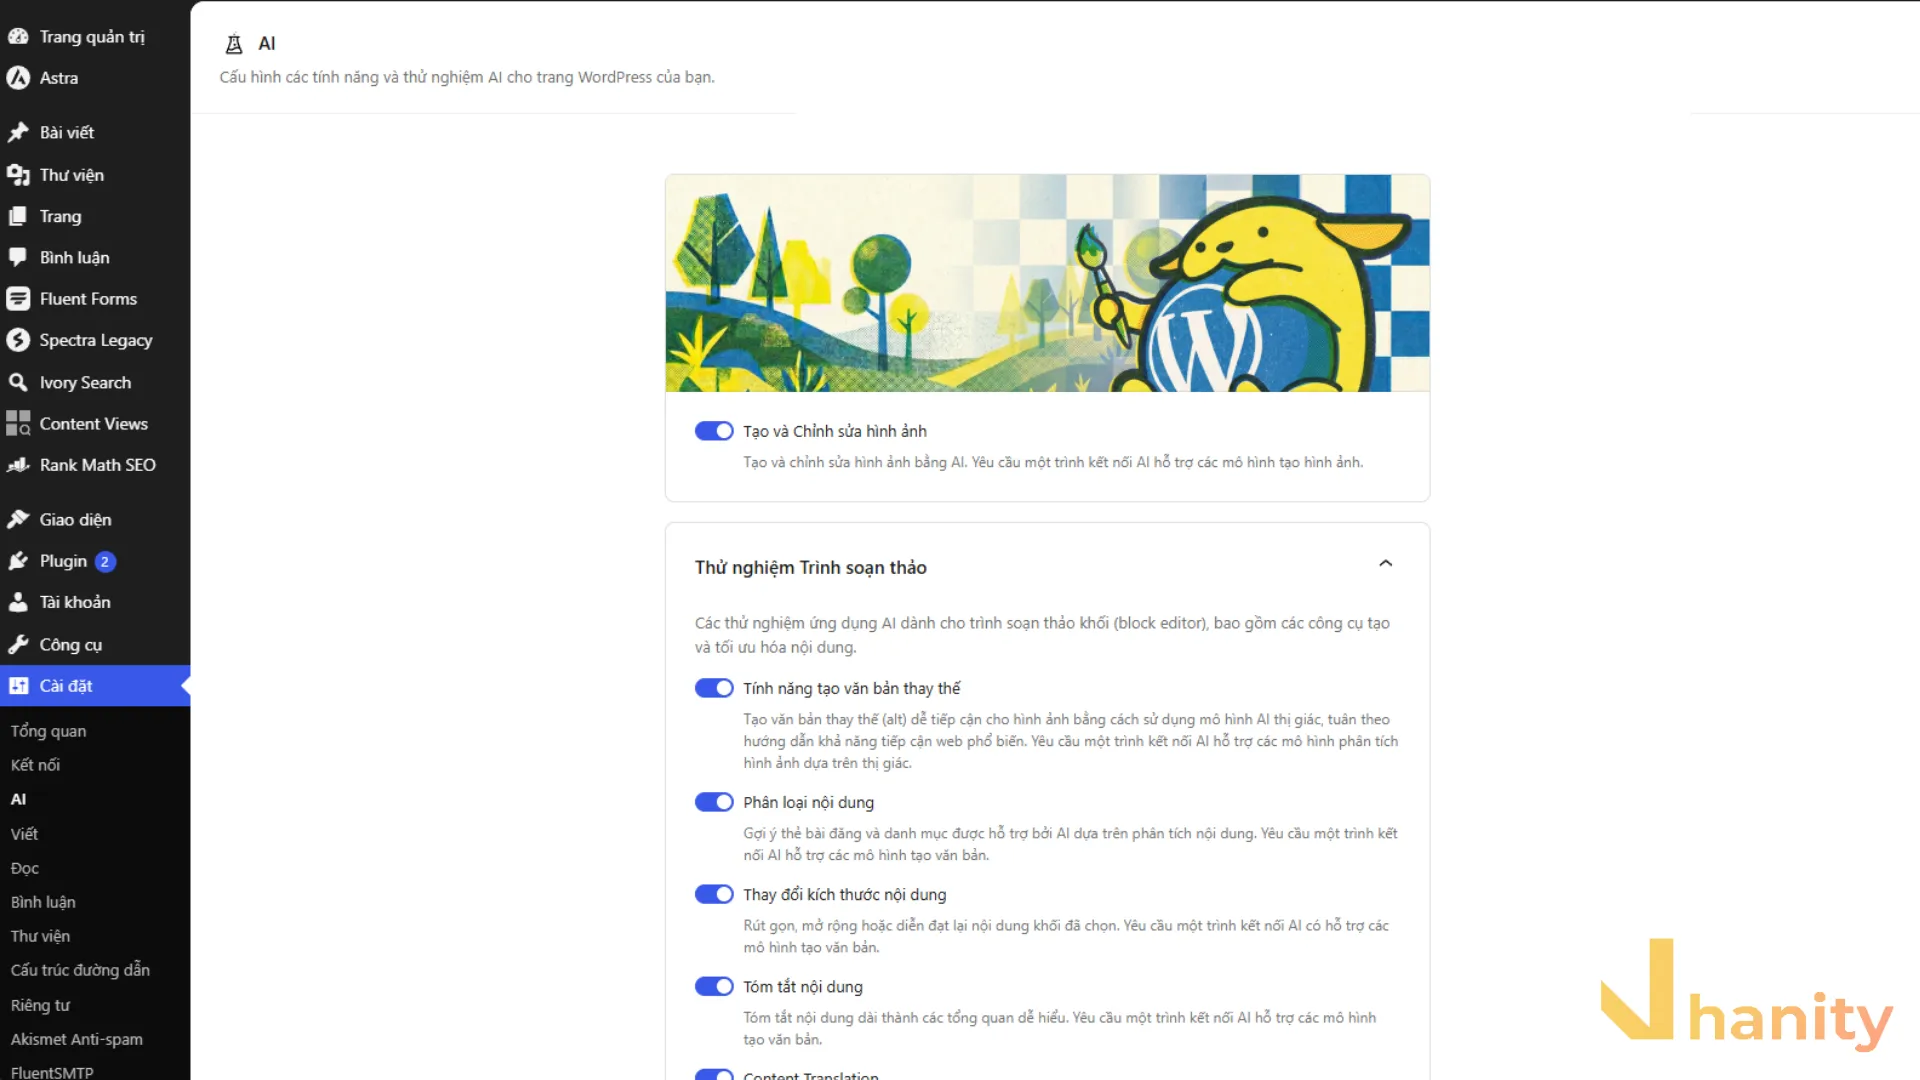
Task: Disable the Phân loại nội dung switch
Action: pyautogui.click(x=714, y=802)
